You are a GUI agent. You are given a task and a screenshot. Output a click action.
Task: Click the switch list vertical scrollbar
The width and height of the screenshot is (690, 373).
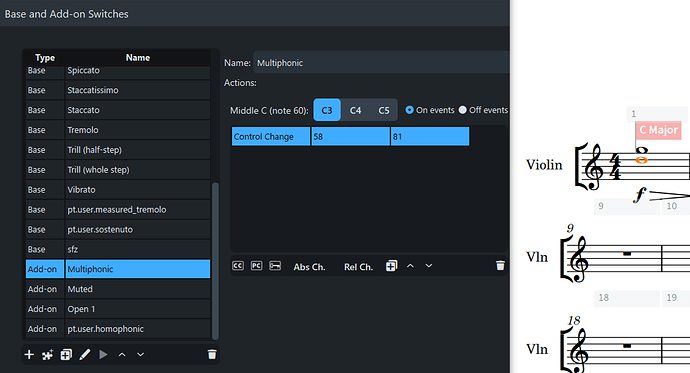point(215,261)
